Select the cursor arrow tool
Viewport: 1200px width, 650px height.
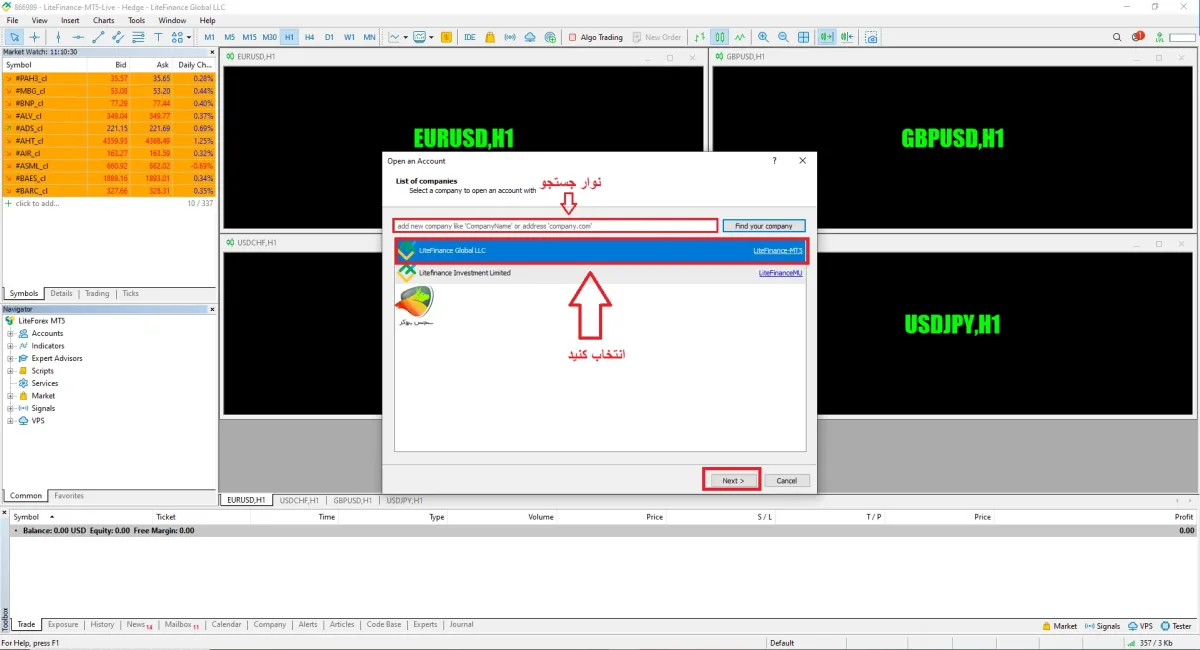pos(14,37)
